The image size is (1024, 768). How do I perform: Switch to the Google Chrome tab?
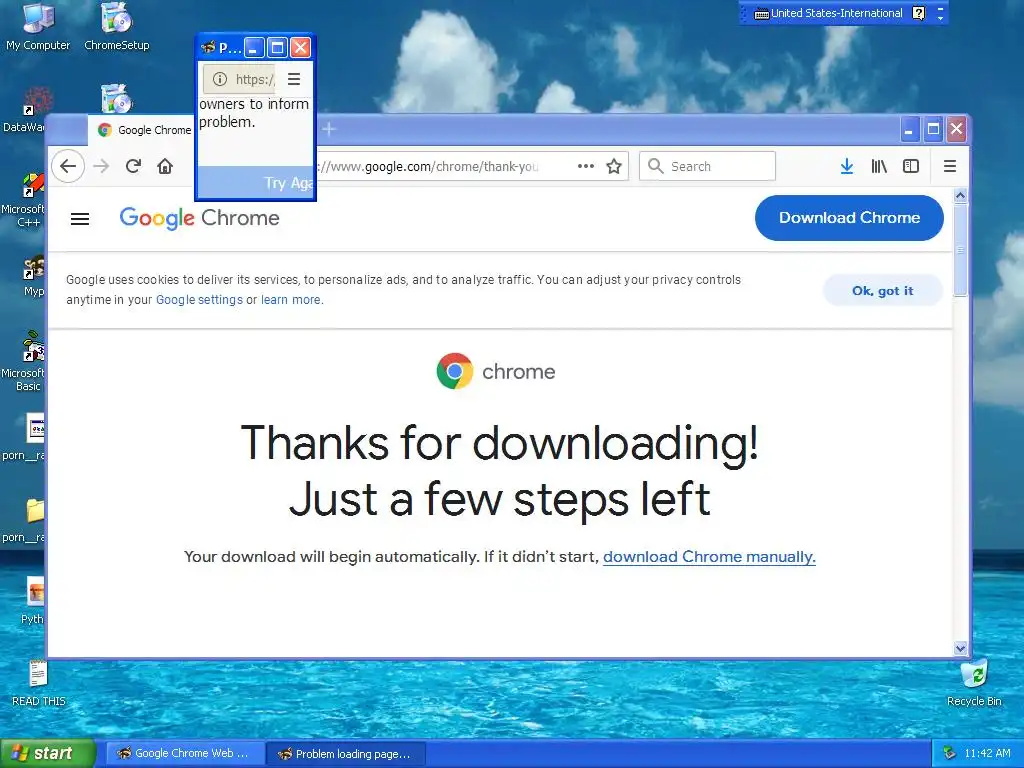click(x=144, y=130)
